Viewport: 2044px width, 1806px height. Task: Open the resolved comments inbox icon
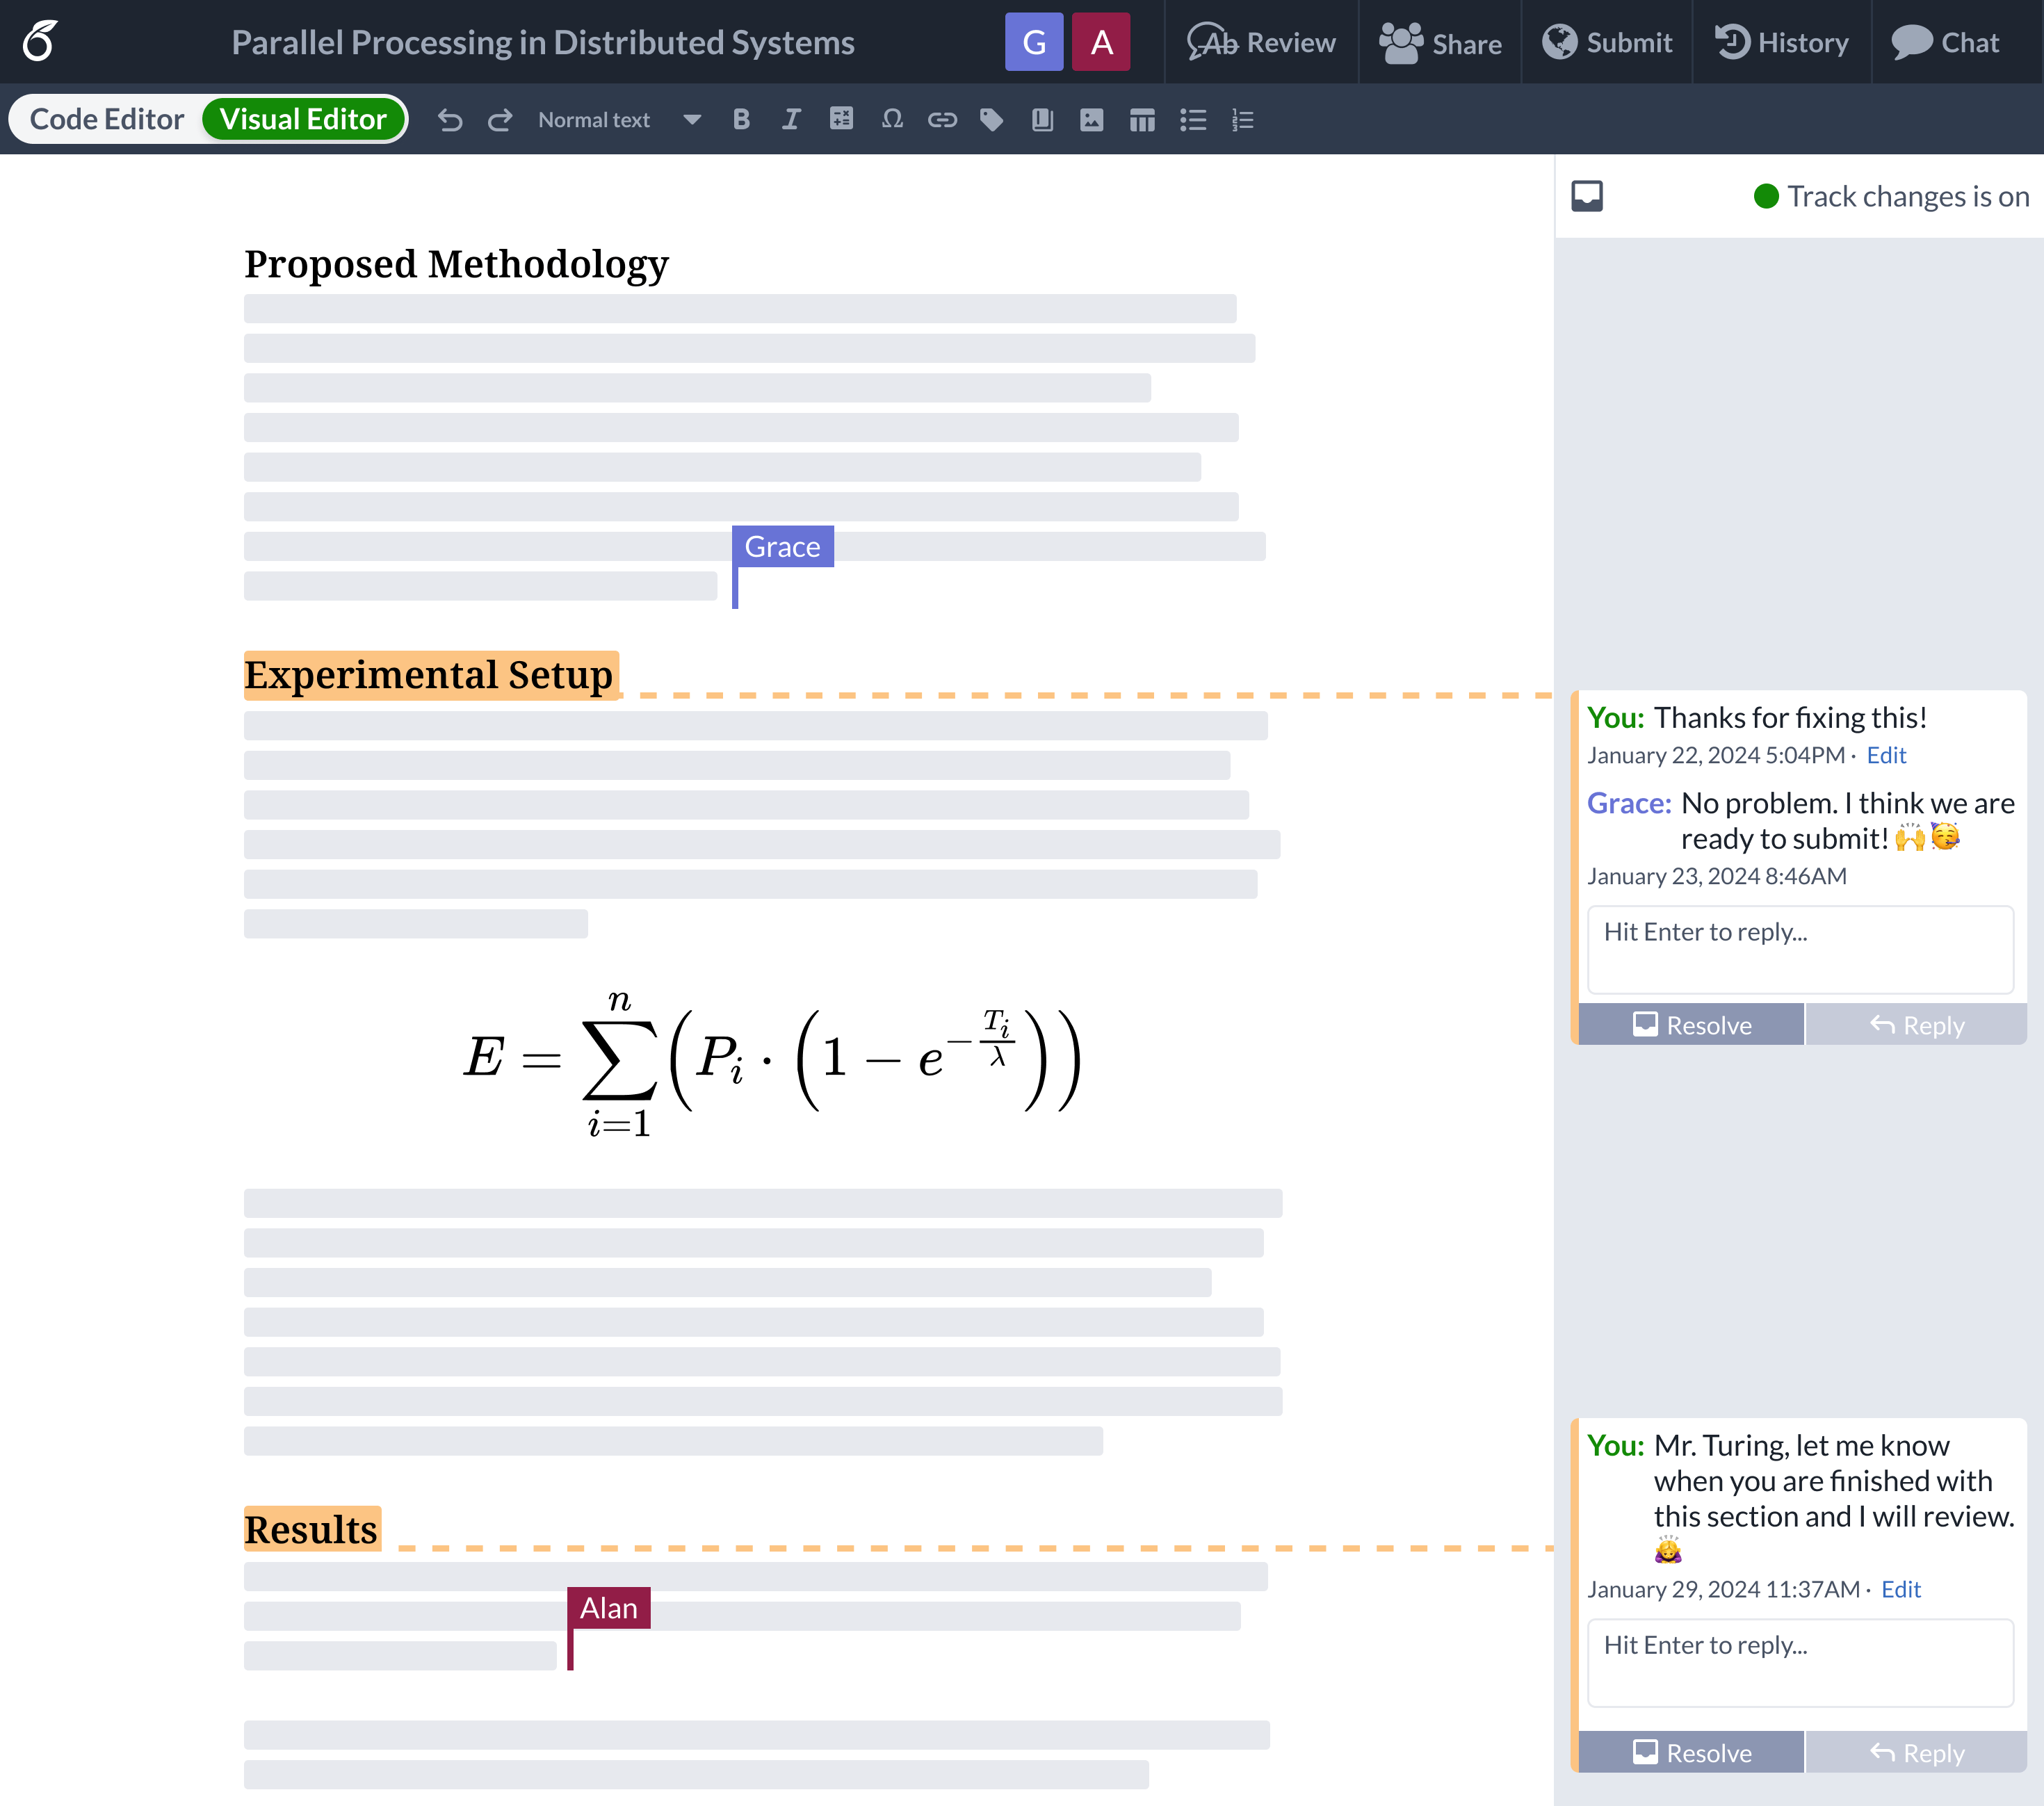pyautogui.click(x=1587, y=196)
